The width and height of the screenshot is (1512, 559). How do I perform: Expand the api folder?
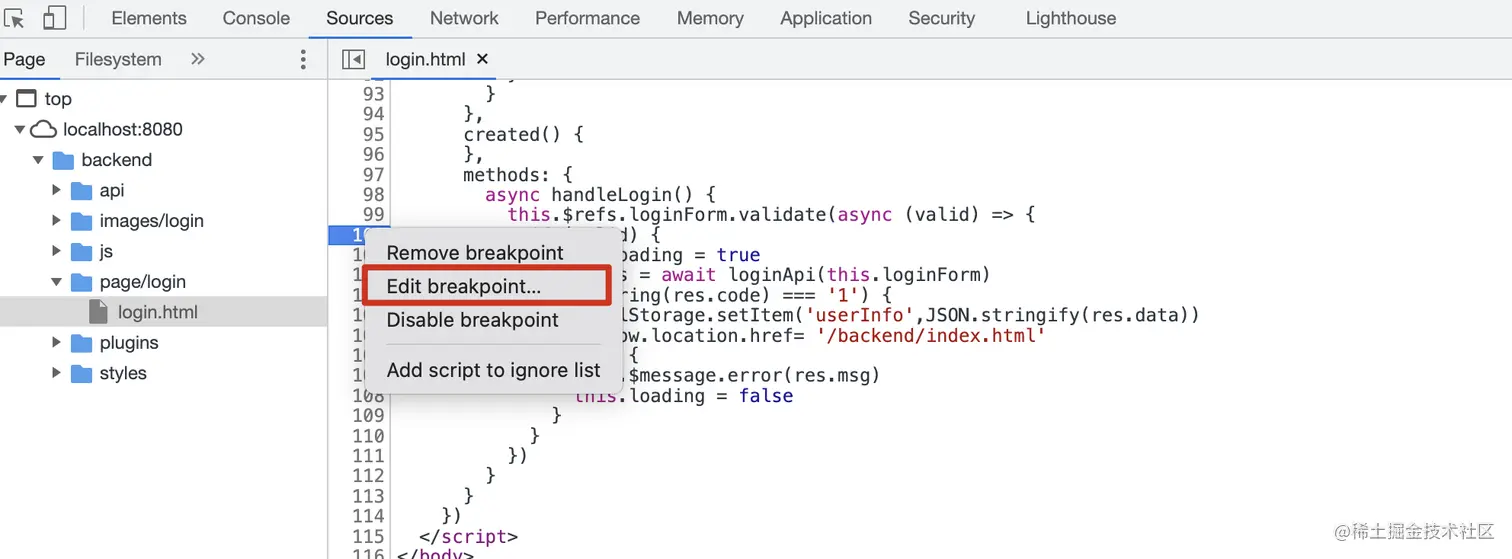coord(57,190)
